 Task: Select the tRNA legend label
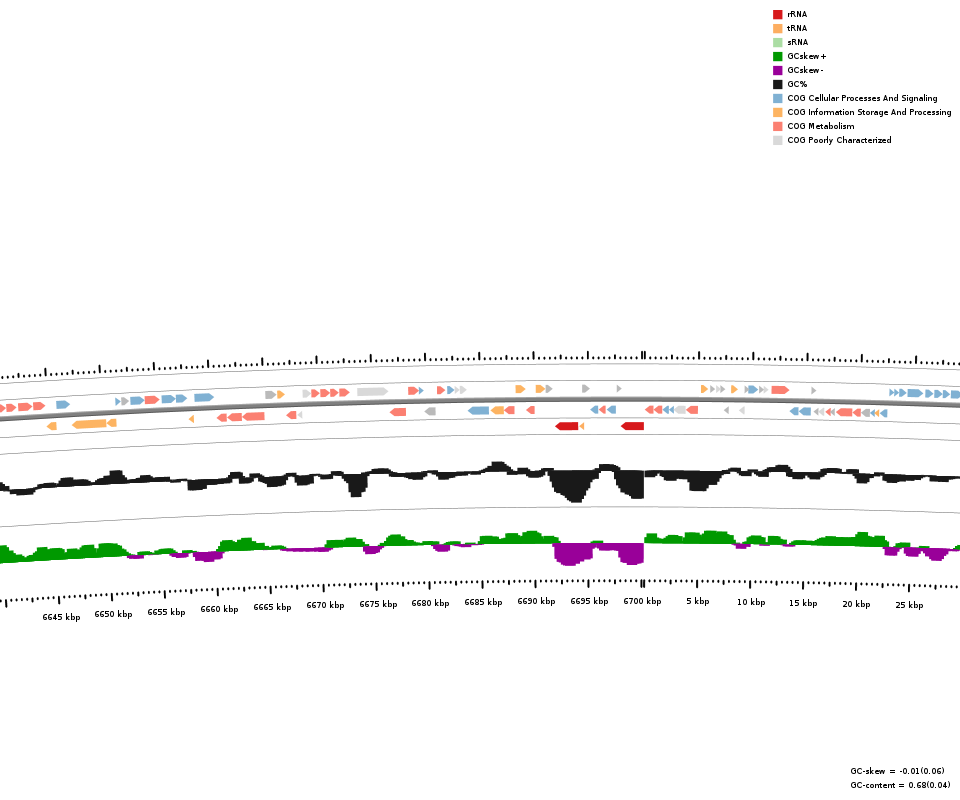point(797,28)
